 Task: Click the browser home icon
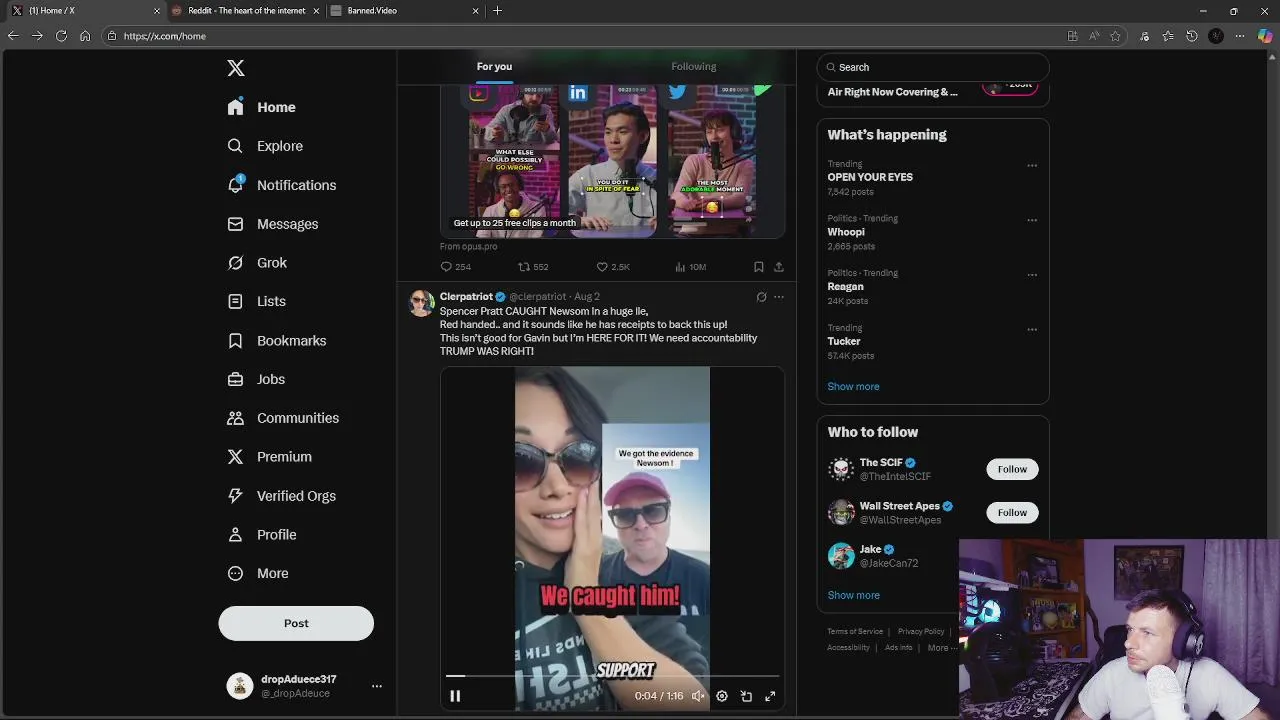point(85,36)
